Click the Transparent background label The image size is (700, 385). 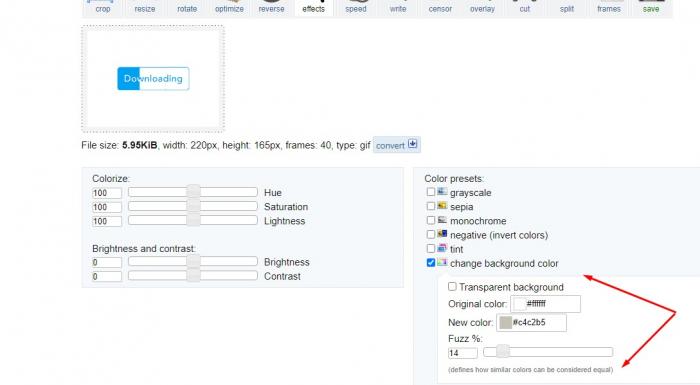pyautogui.click(x=511, y=287)
